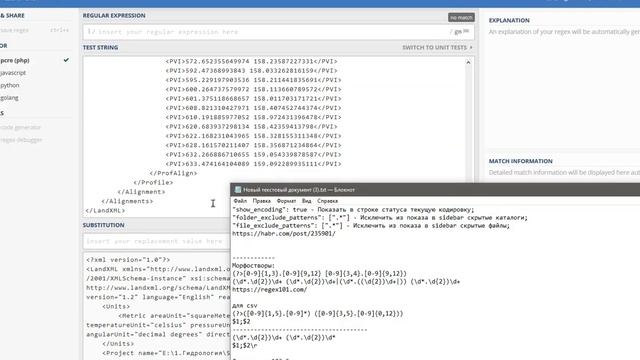The width and height of the screenshot is (640, 360).
Task: Click the </ProfAlign> line in test string
Action: [x=173, y=173]
